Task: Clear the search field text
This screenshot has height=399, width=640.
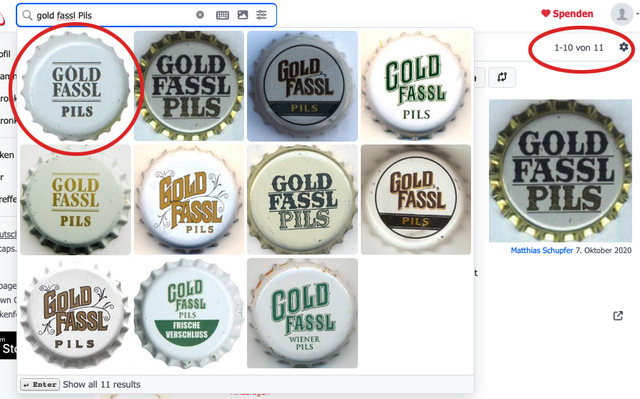Action: (x=200, y=15)
